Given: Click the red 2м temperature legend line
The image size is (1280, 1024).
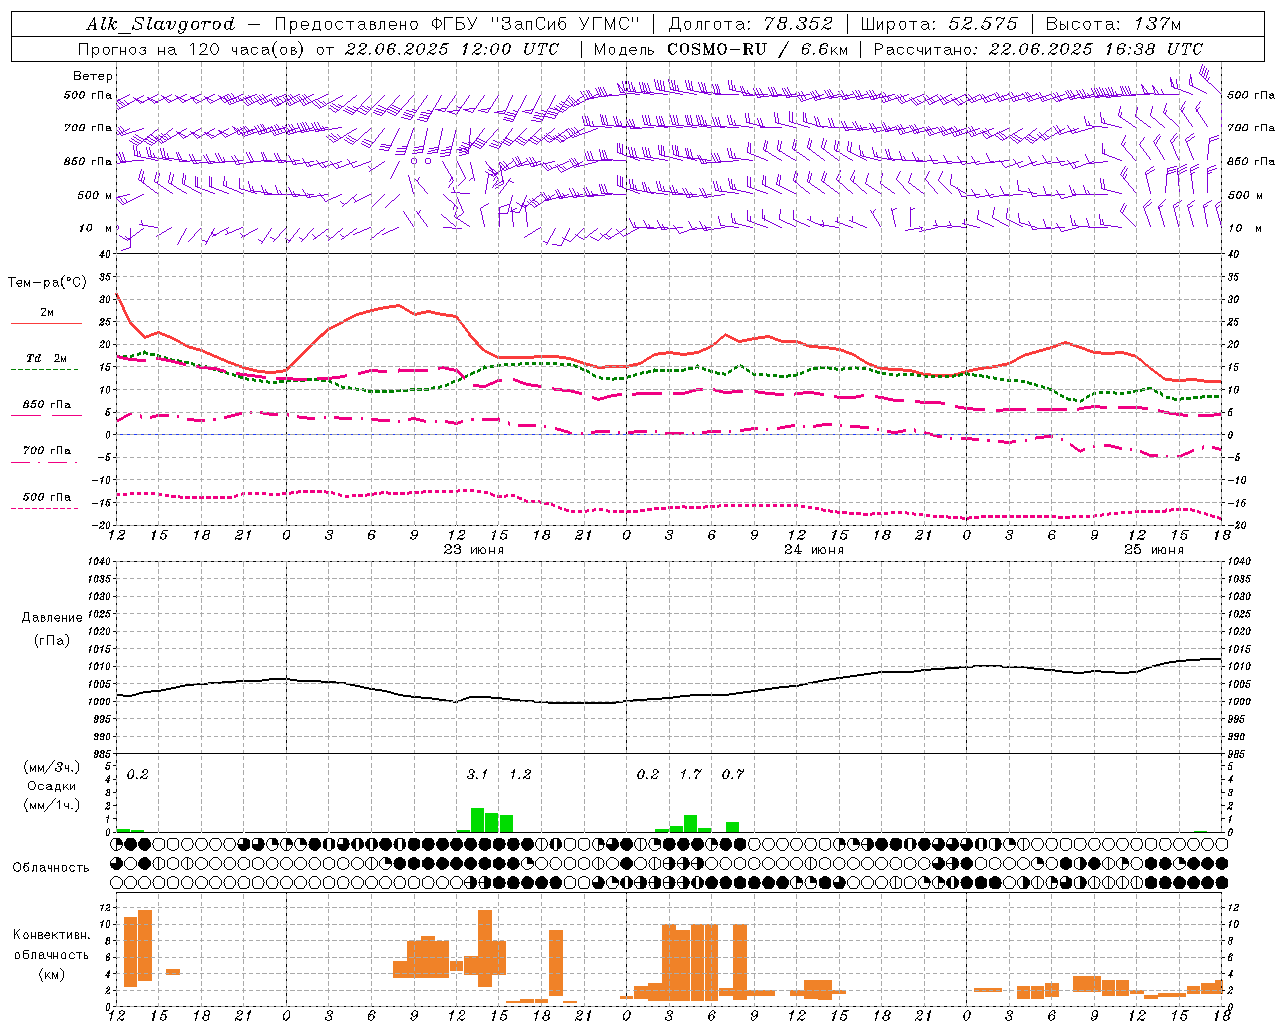Looking at the screenshot, I should pos(46,323).
